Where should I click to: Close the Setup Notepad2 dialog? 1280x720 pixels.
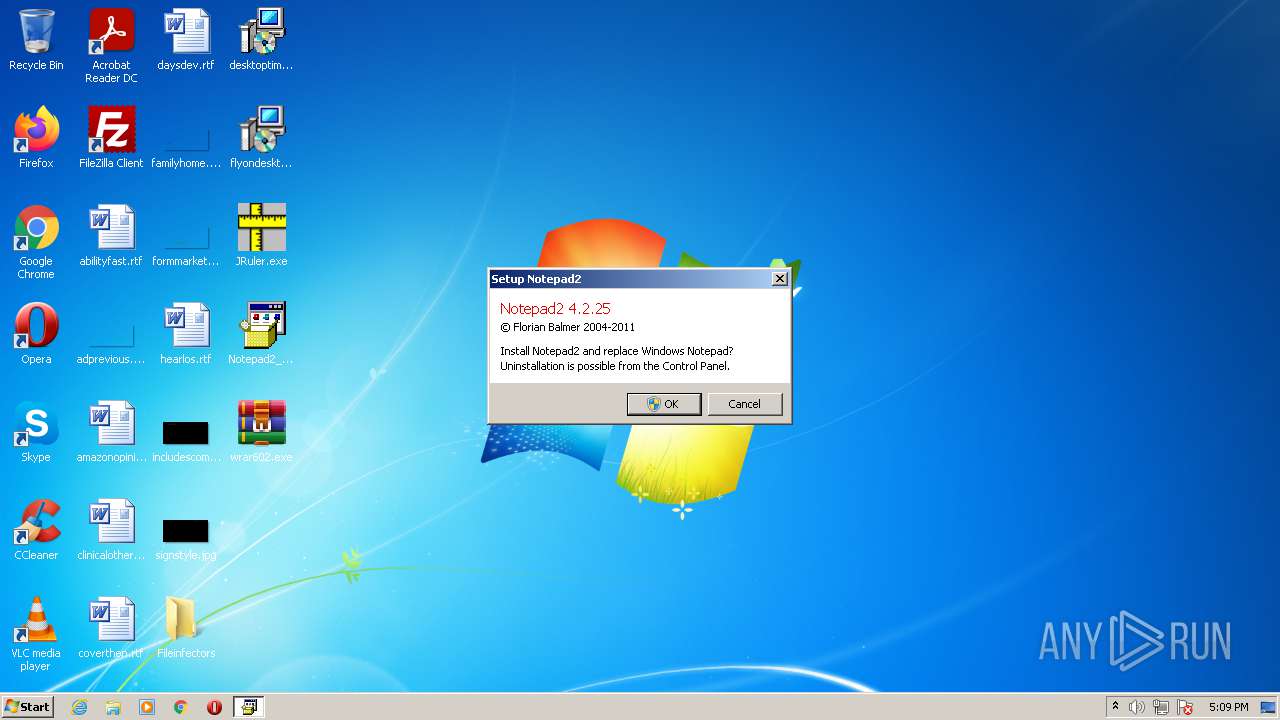click(780, 279)
